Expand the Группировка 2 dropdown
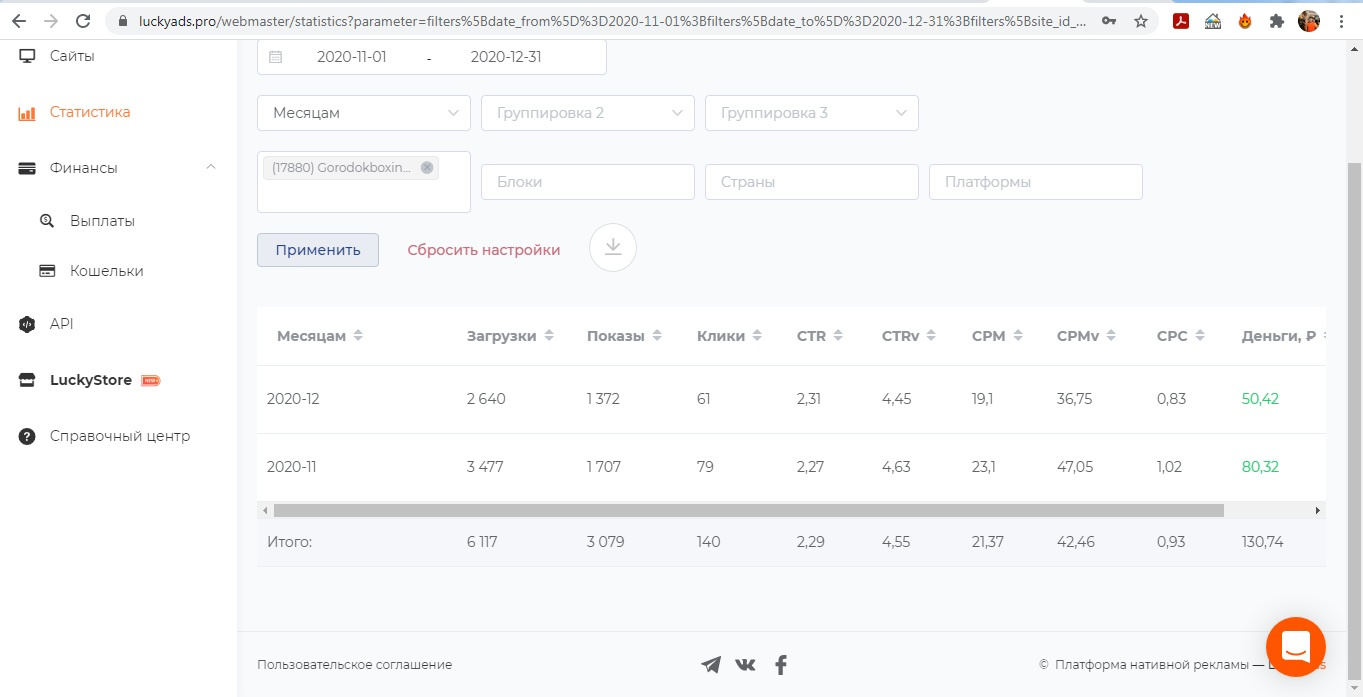Screen dimensions: 1363x697 588,113
